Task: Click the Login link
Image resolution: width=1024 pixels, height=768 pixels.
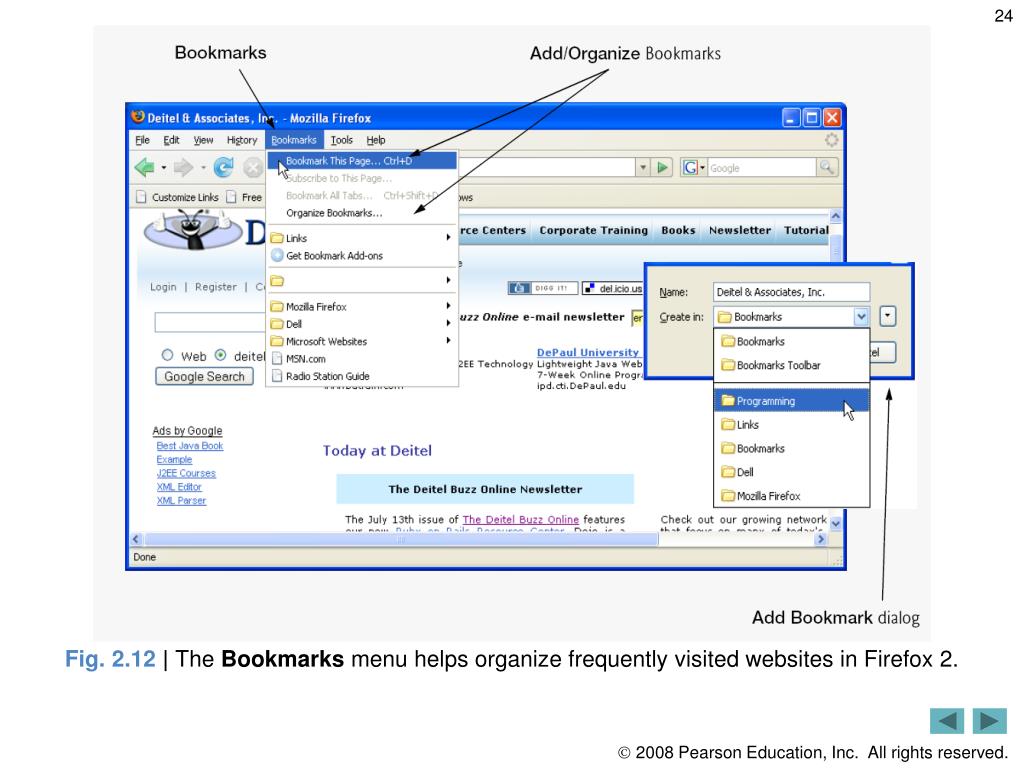Action: pyautogui.click(x=163, y=287)
